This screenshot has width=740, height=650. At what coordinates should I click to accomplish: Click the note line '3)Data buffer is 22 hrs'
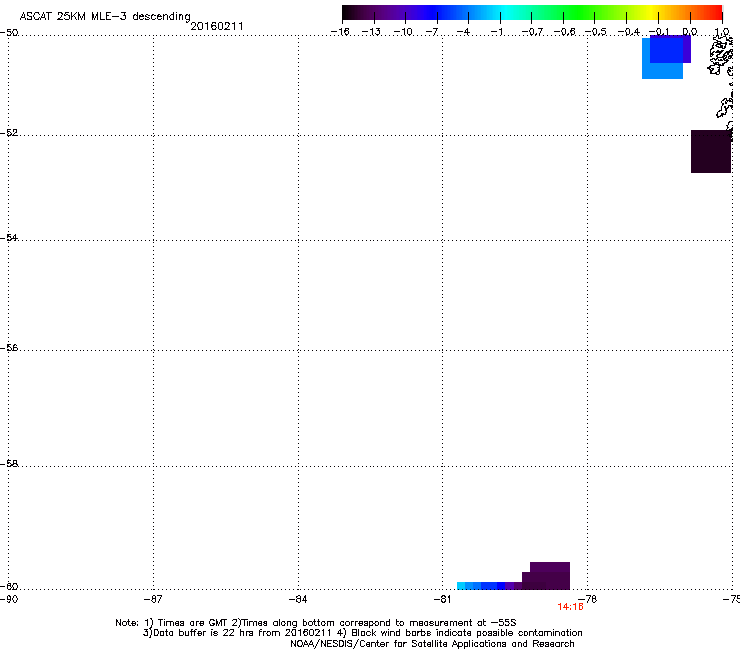click(362, 633)
